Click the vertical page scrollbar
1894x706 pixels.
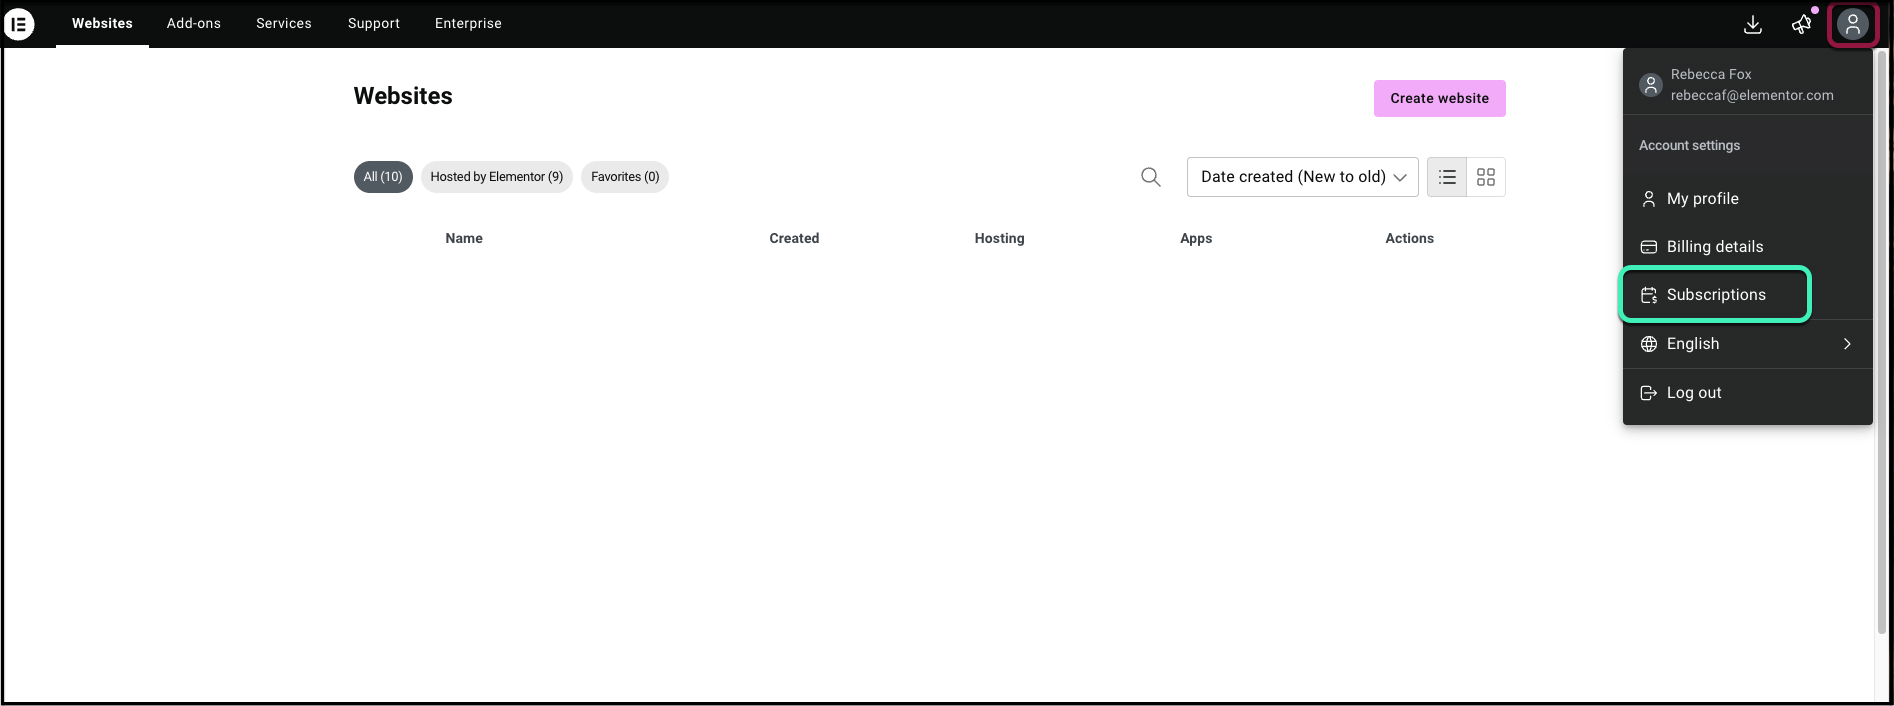pyautogui.click(x=1882, y=340)
